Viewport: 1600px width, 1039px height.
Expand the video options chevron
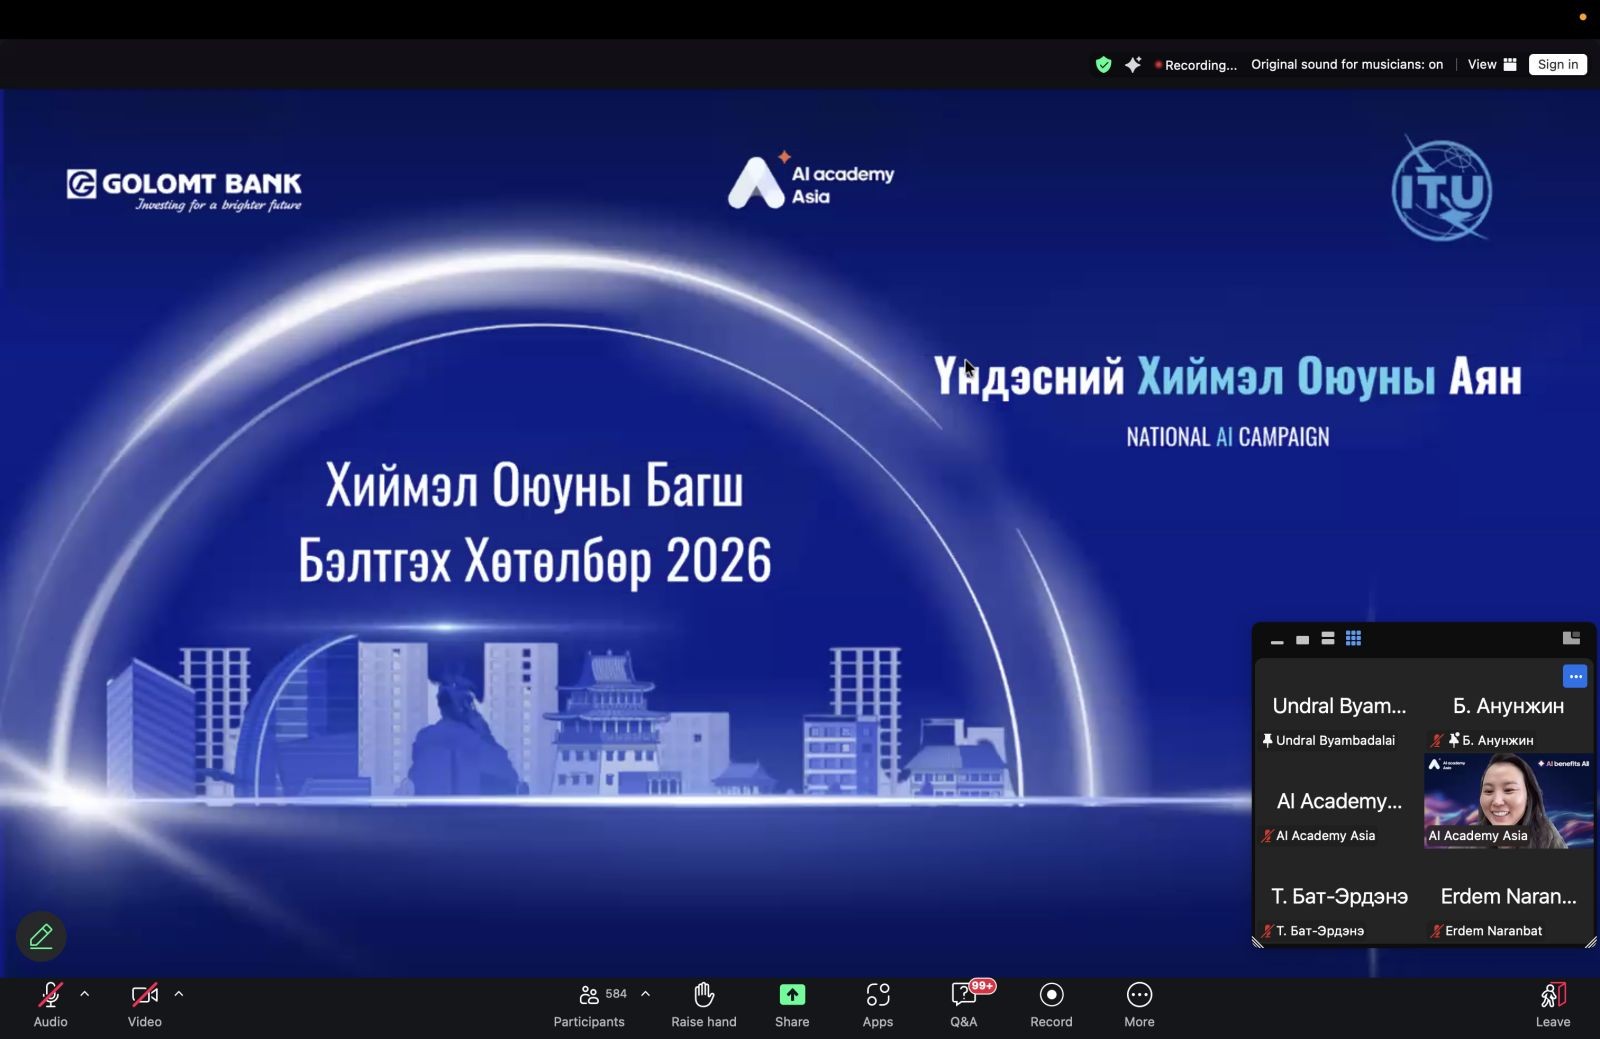(179, 994)
